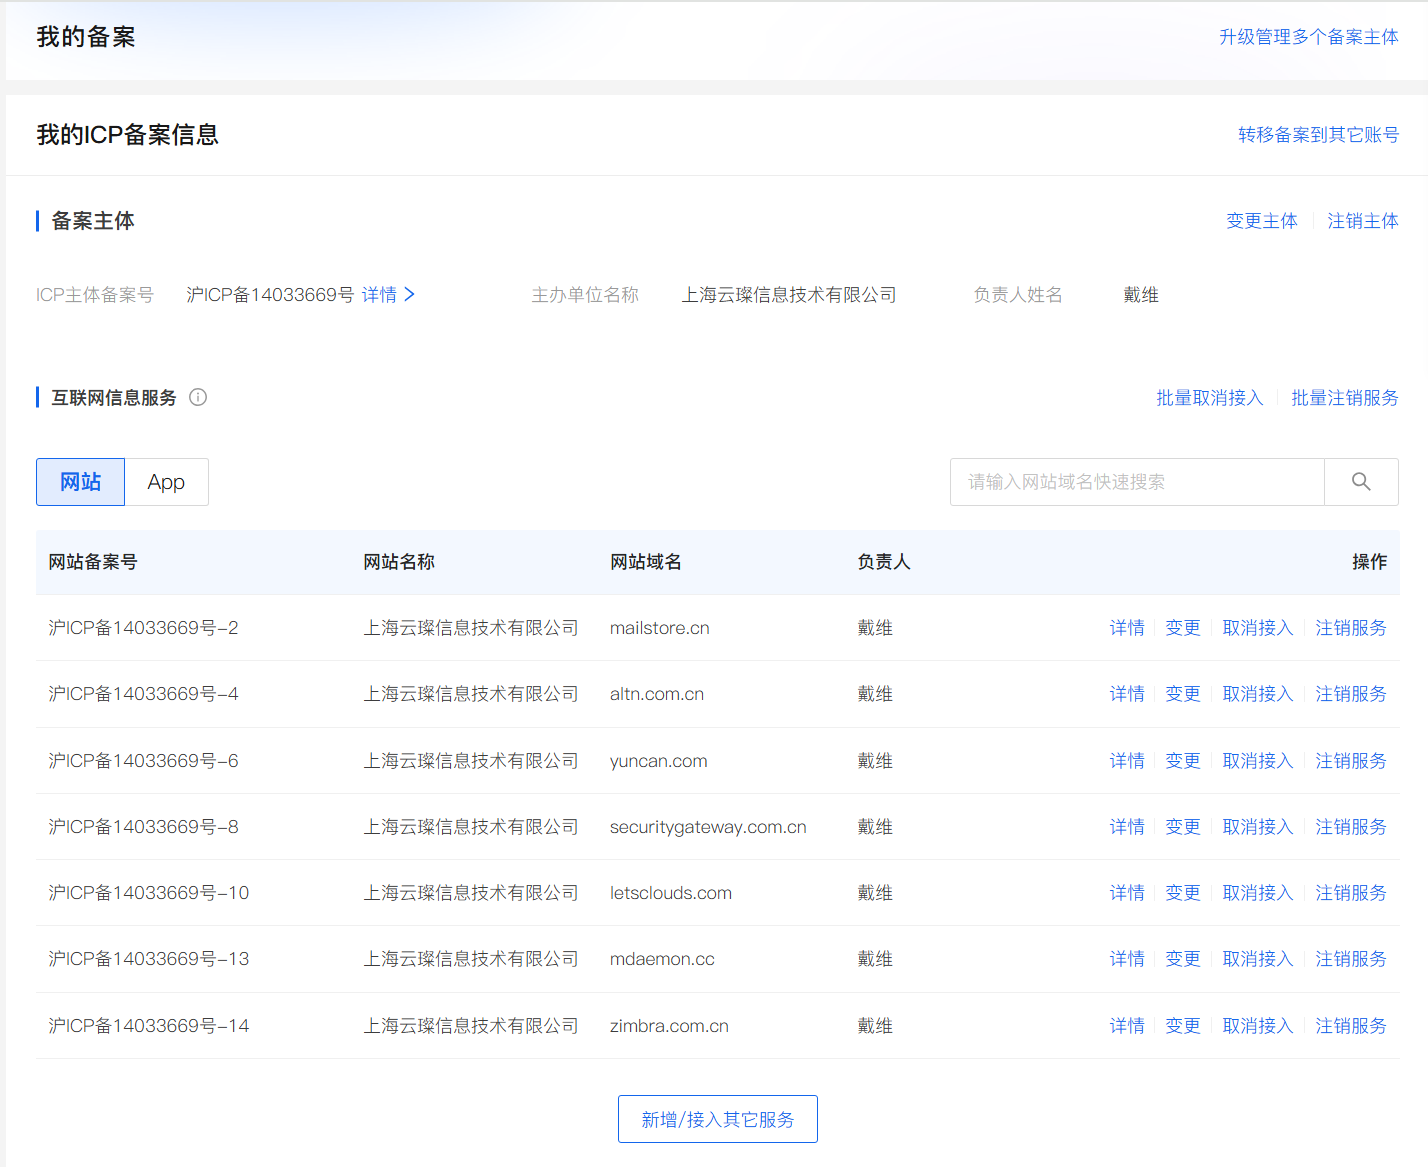This screenshot has height=1167, width=1428.
Task: Select domain text altn.com.cn
Action: [x=657, y=694]
